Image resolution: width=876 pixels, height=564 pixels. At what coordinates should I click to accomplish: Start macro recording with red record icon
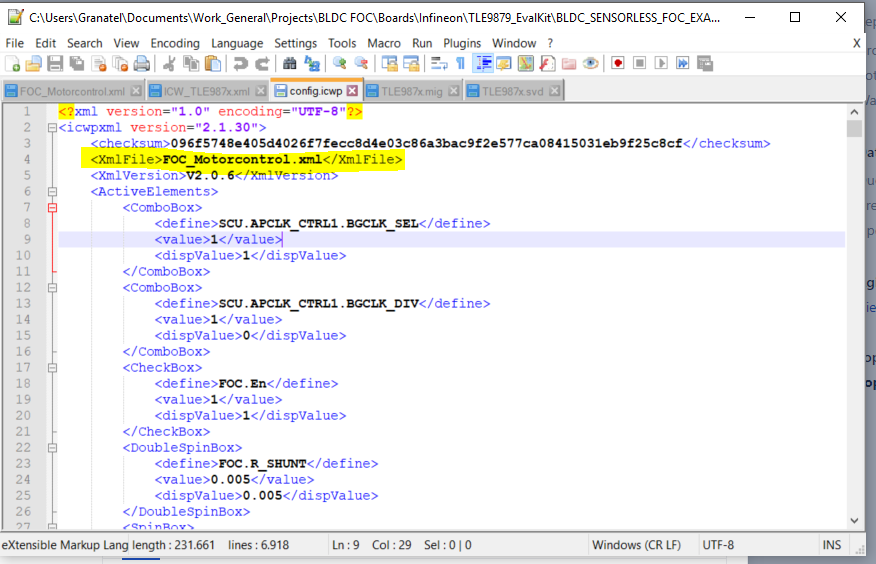click(x=617, y=63)
